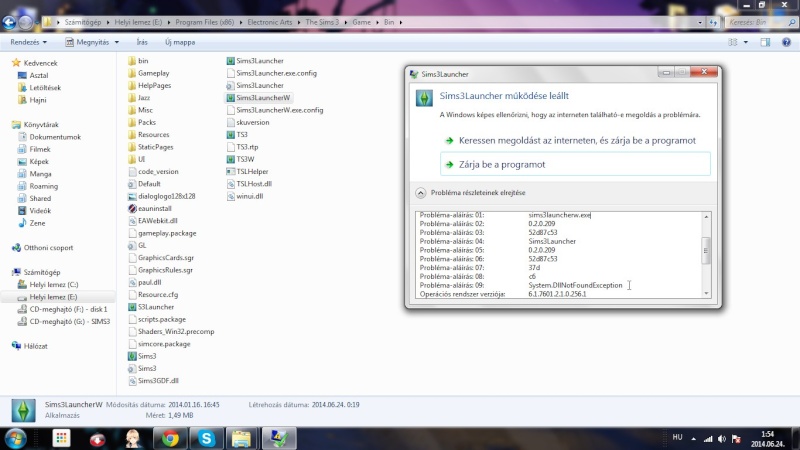Viewport: 800px width, 450px height.
Task: Select the TSLHost.dll file
Action: [x=249, y=184]
